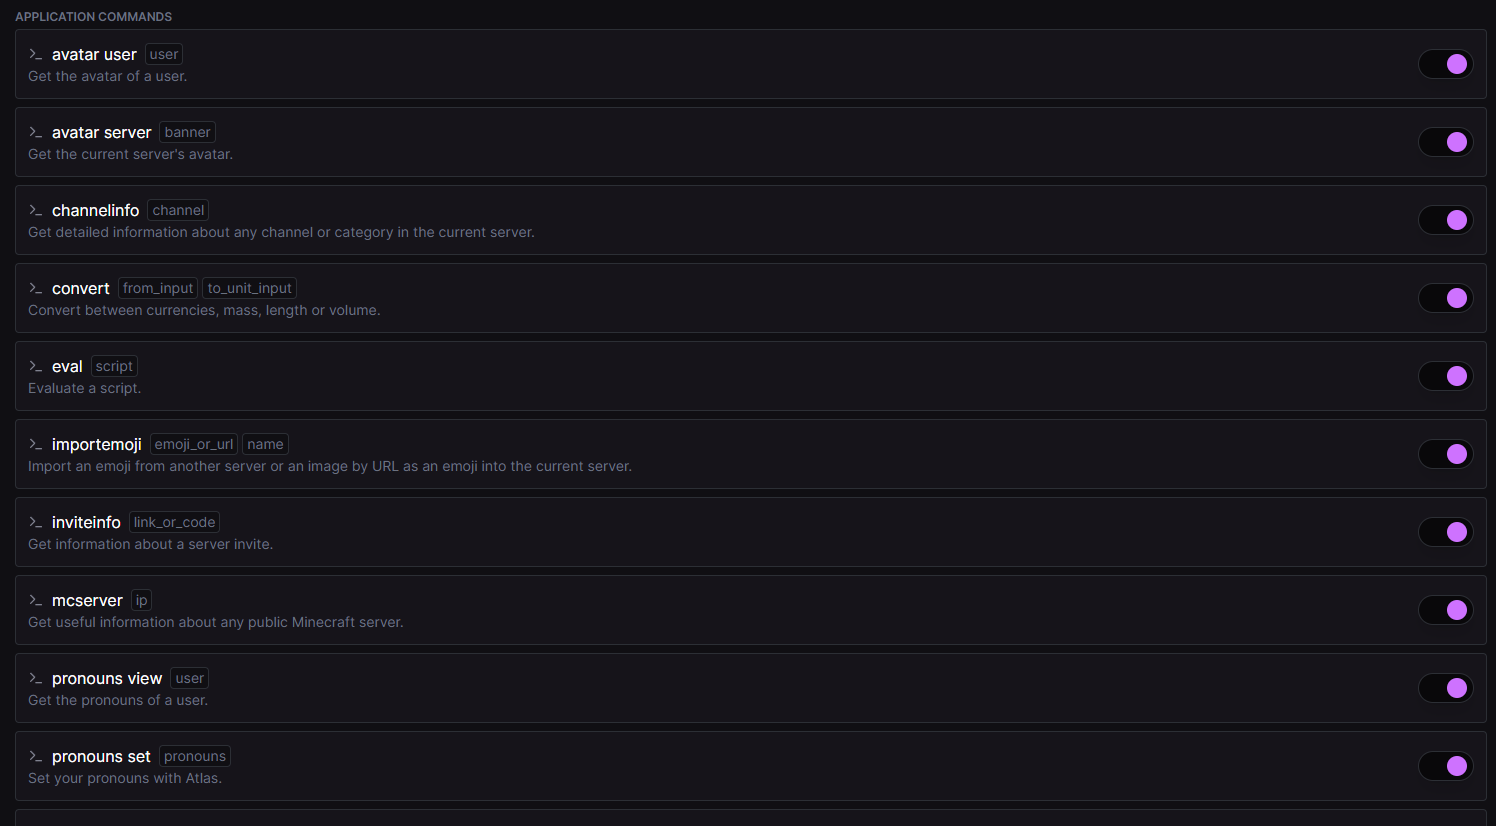Disable the pronouns view command switch
1496x826 pixels.
pyautogui.click(x=1445, y=688)
